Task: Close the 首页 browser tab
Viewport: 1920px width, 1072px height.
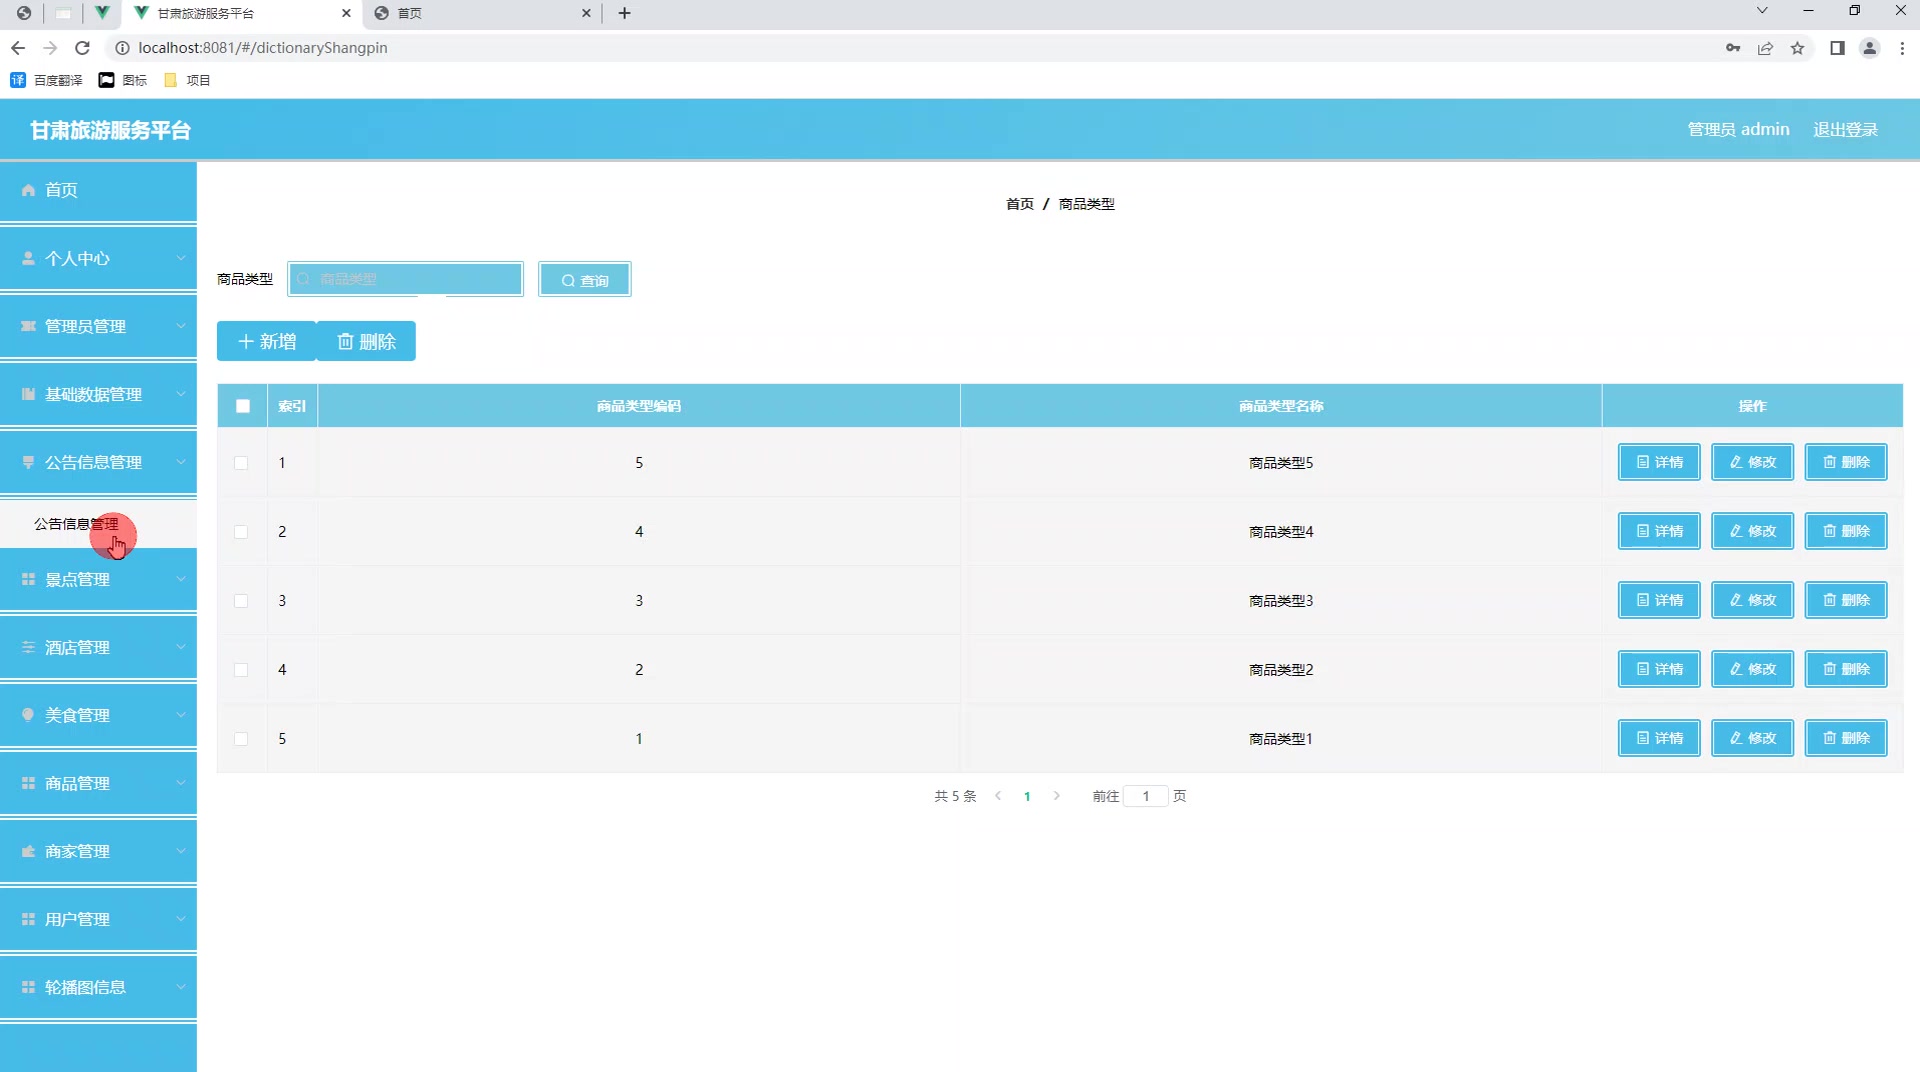Action: [x=586, y=13]
